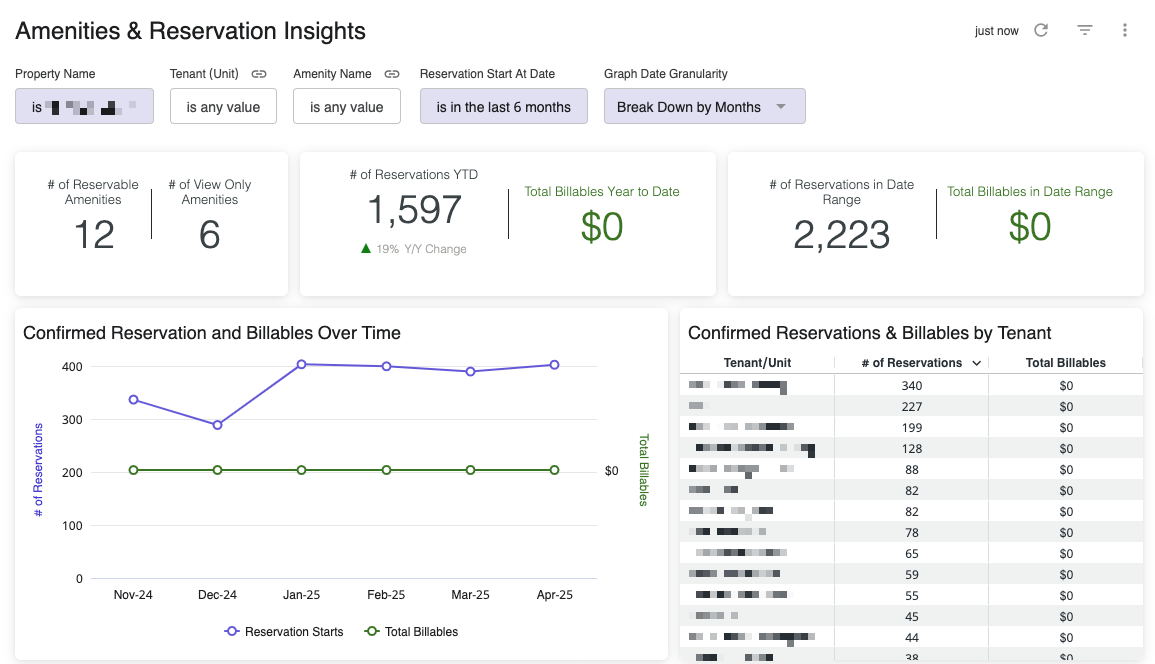The height and width of the screenshot is (664, 1155).
Task: Toggle Total Billables series in legend
Action: point(411,632)
